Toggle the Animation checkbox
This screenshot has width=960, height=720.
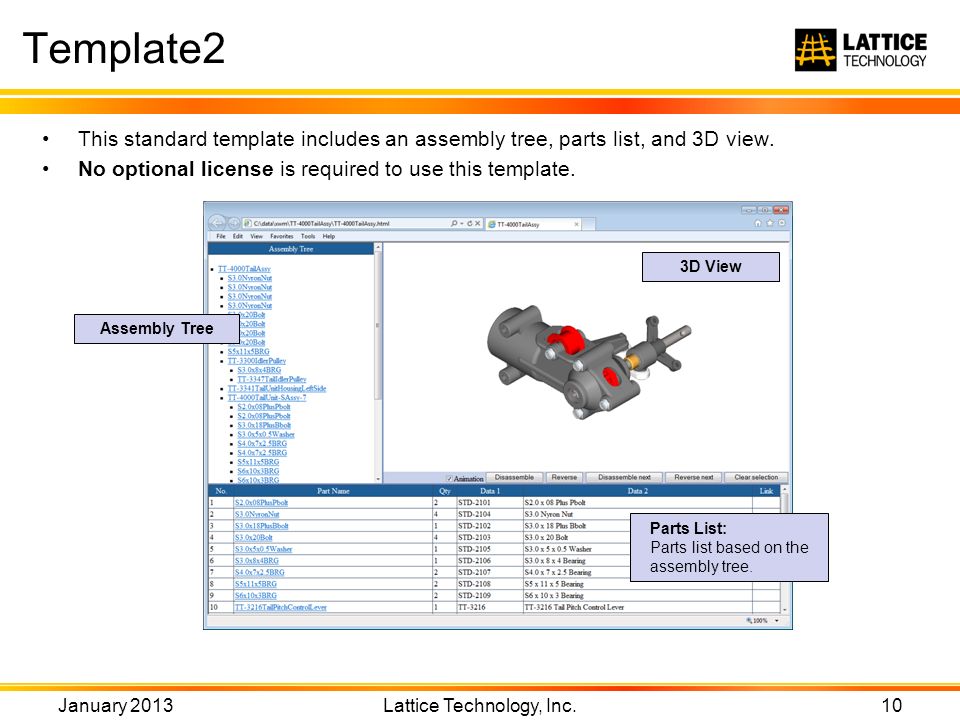point(449,478)
